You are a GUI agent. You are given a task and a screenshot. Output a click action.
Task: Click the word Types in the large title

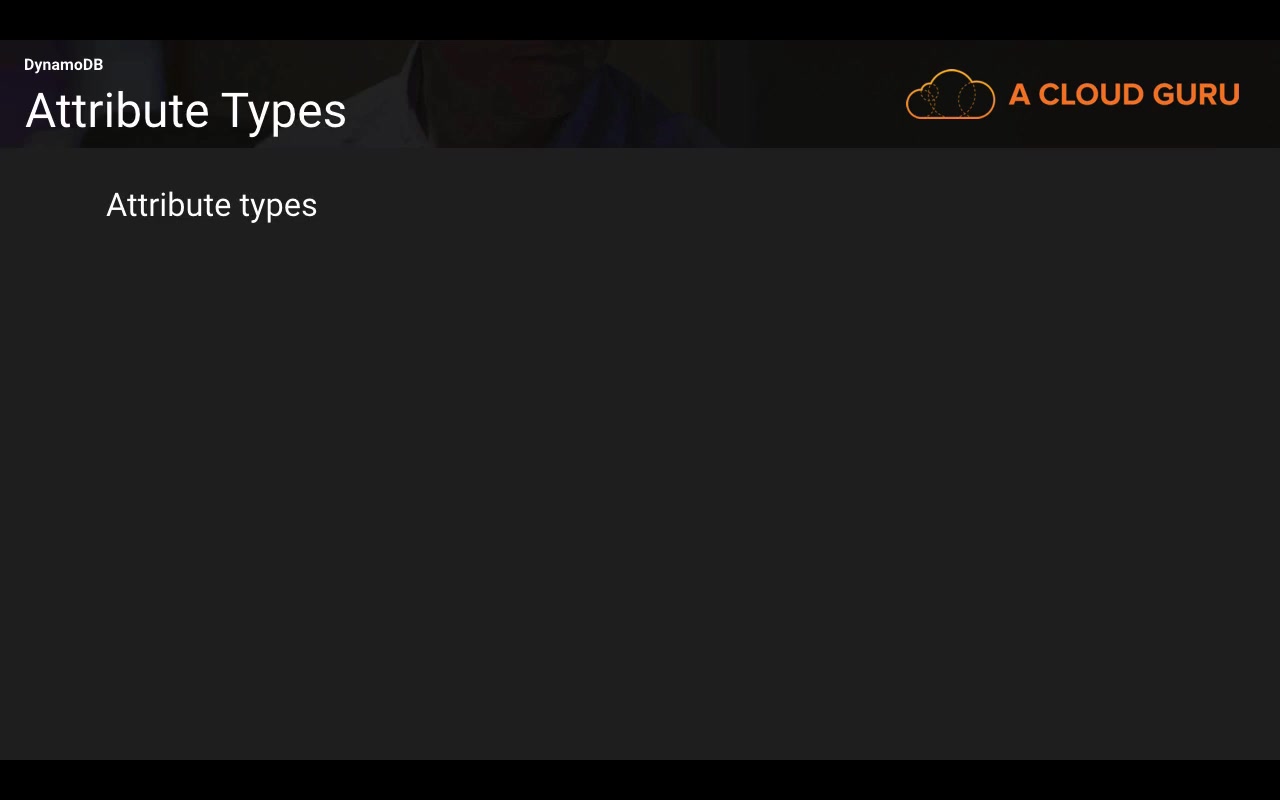[x=284, y=111]
